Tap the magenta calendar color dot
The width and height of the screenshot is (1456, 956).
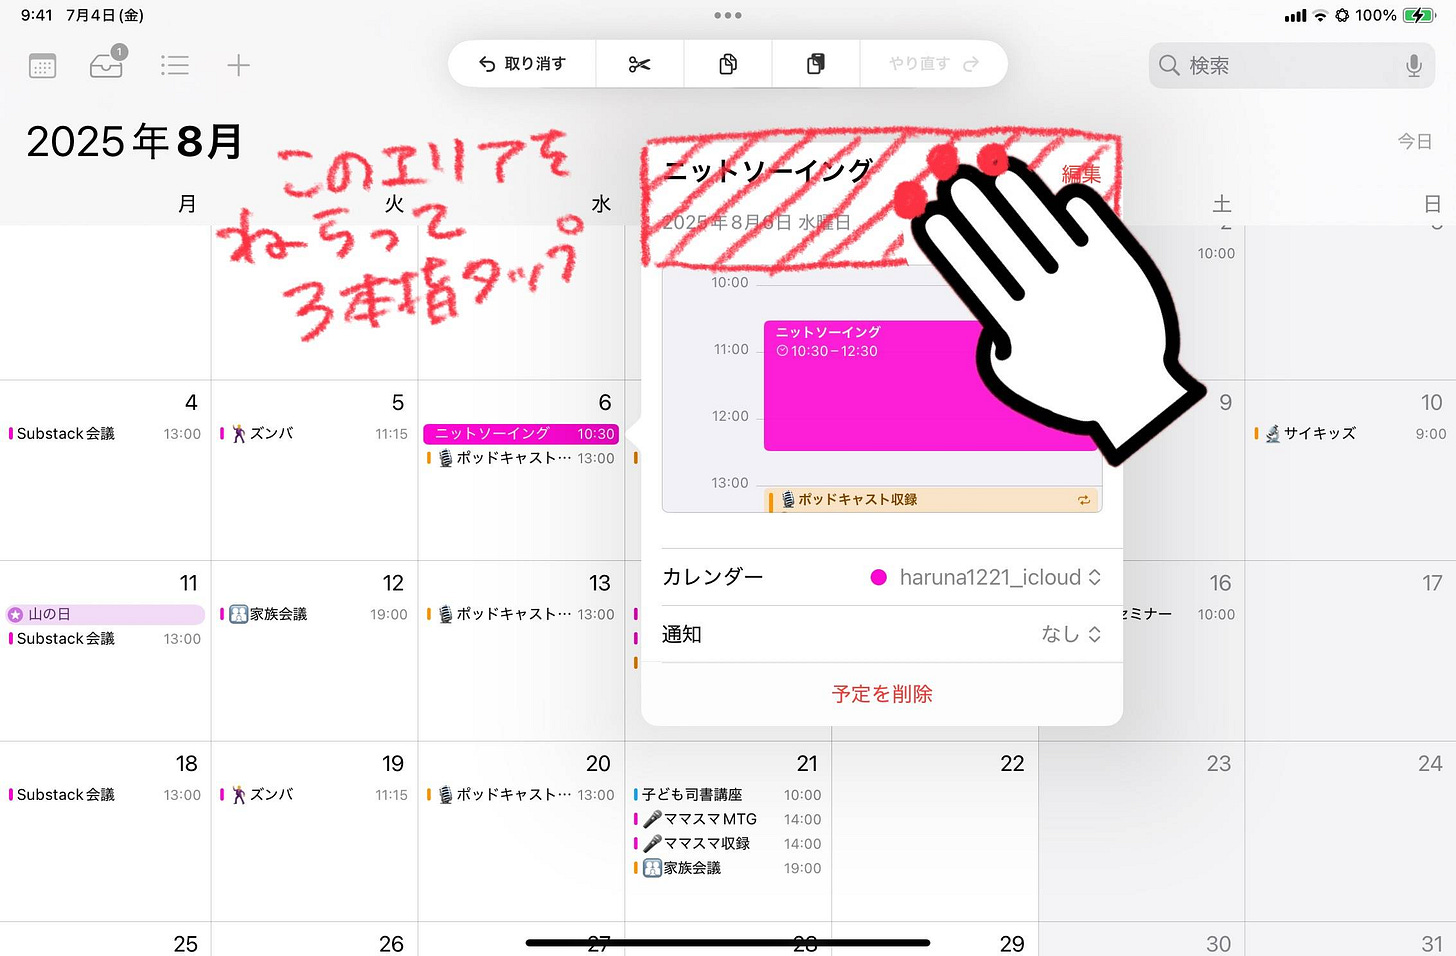point(878,577)
